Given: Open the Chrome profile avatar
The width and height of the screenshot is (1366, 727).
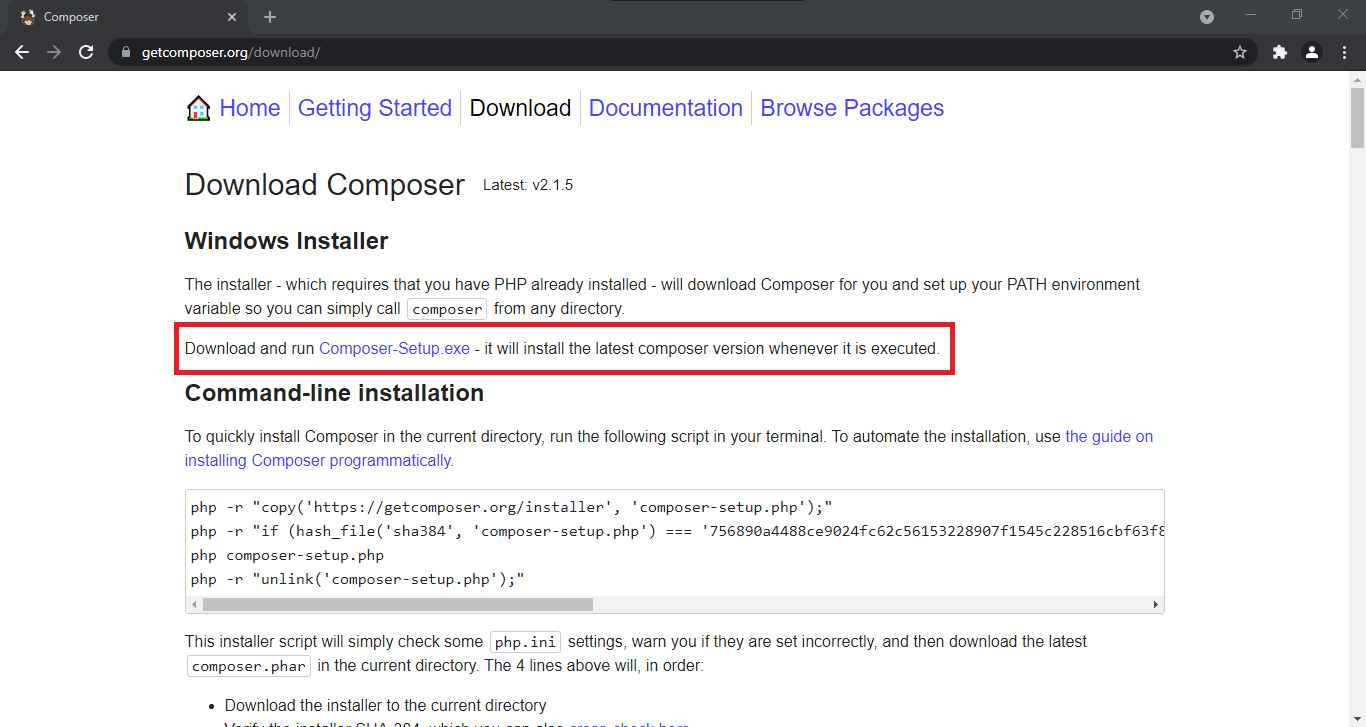Looking at the screenshot, I should click(1311, 52).
